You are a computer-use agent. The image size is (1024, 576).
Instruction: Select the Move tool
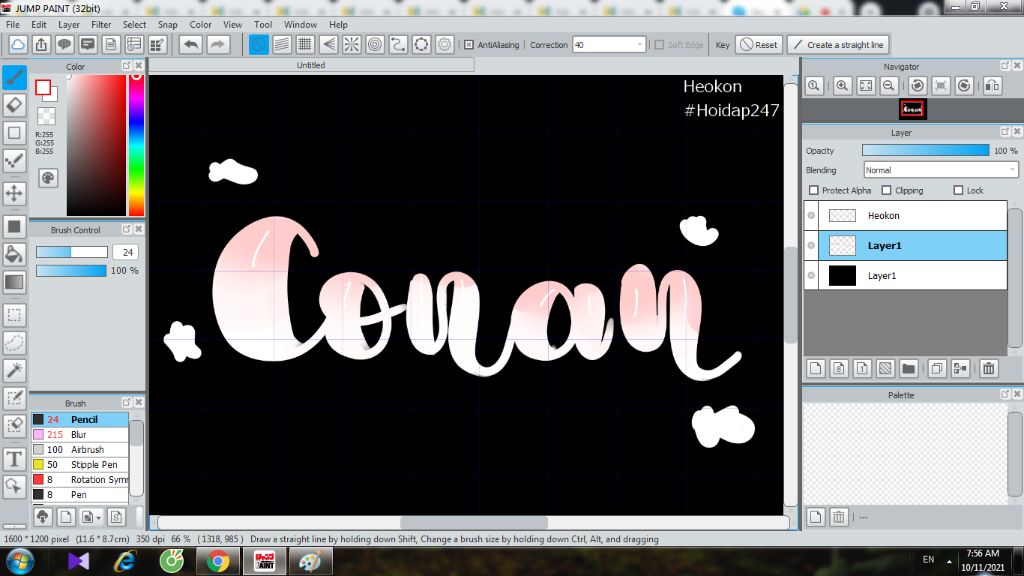point(14,193)
